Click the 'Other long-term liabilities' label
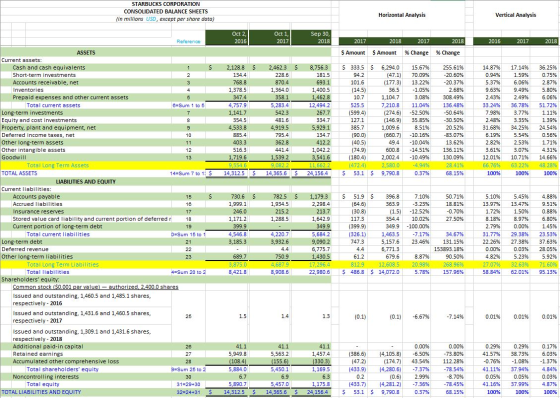560x398 pixels. coord(37,257)
